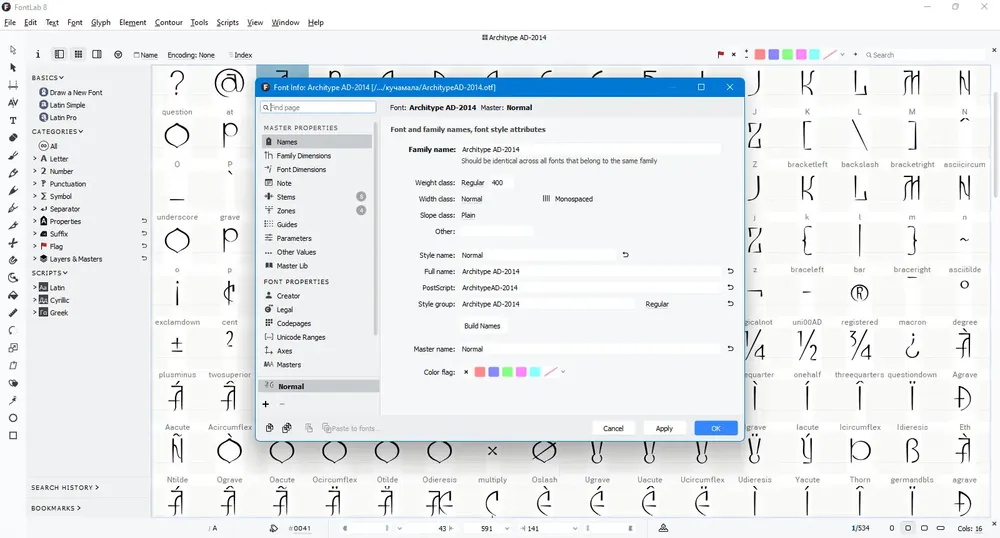Select the black Element arrow tool
Screen dimensions: 1000x538
(13, 68)
